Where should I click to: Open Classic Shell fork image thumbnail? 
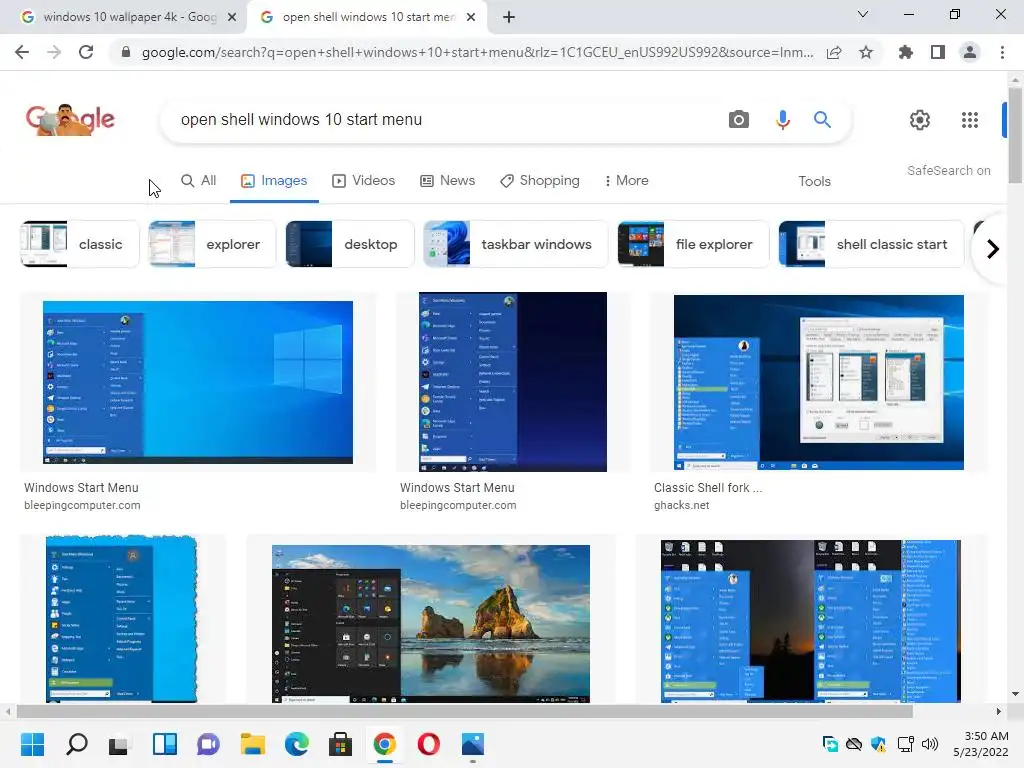click(x=819, y=382)
